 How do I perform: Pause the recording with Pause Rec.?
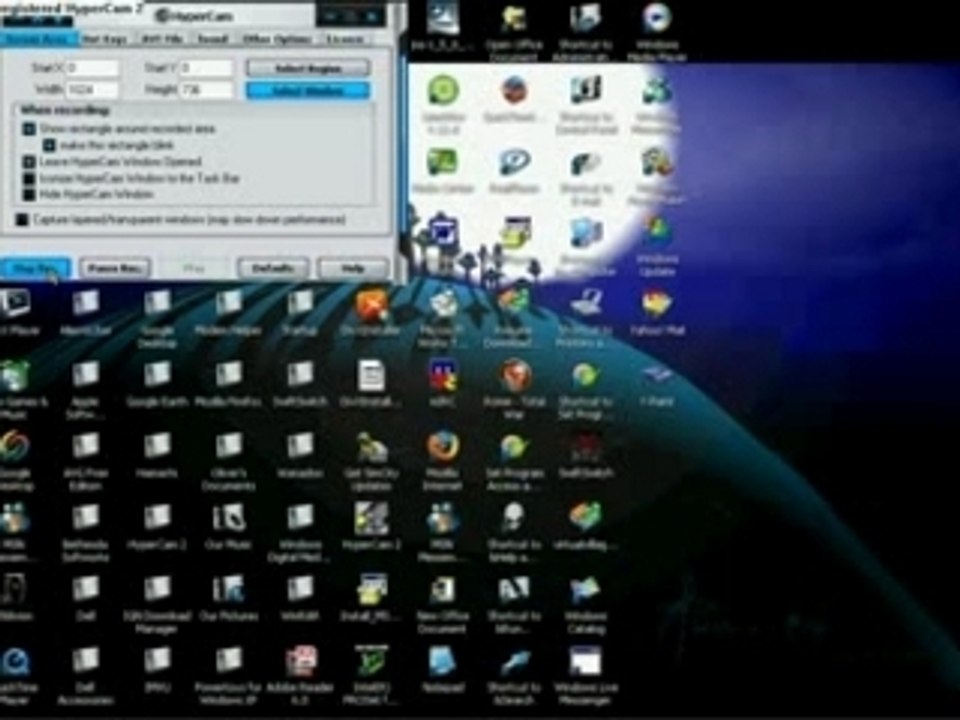[115, 268]
